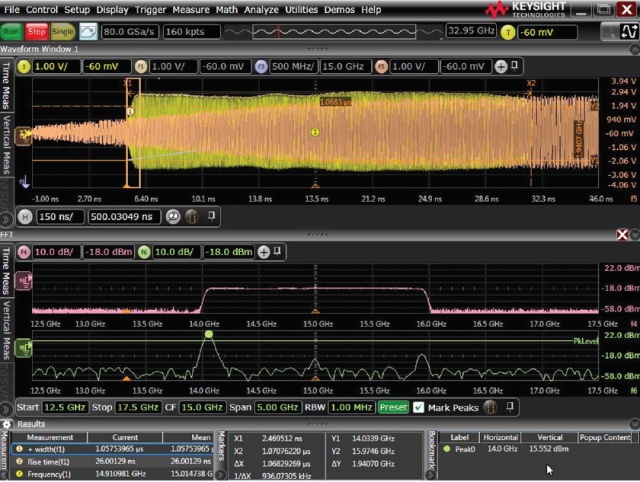Screen dimensions: 640x482
Task: Click the pin icon in waveform channel bar
Action: click(x=515, y=66)
